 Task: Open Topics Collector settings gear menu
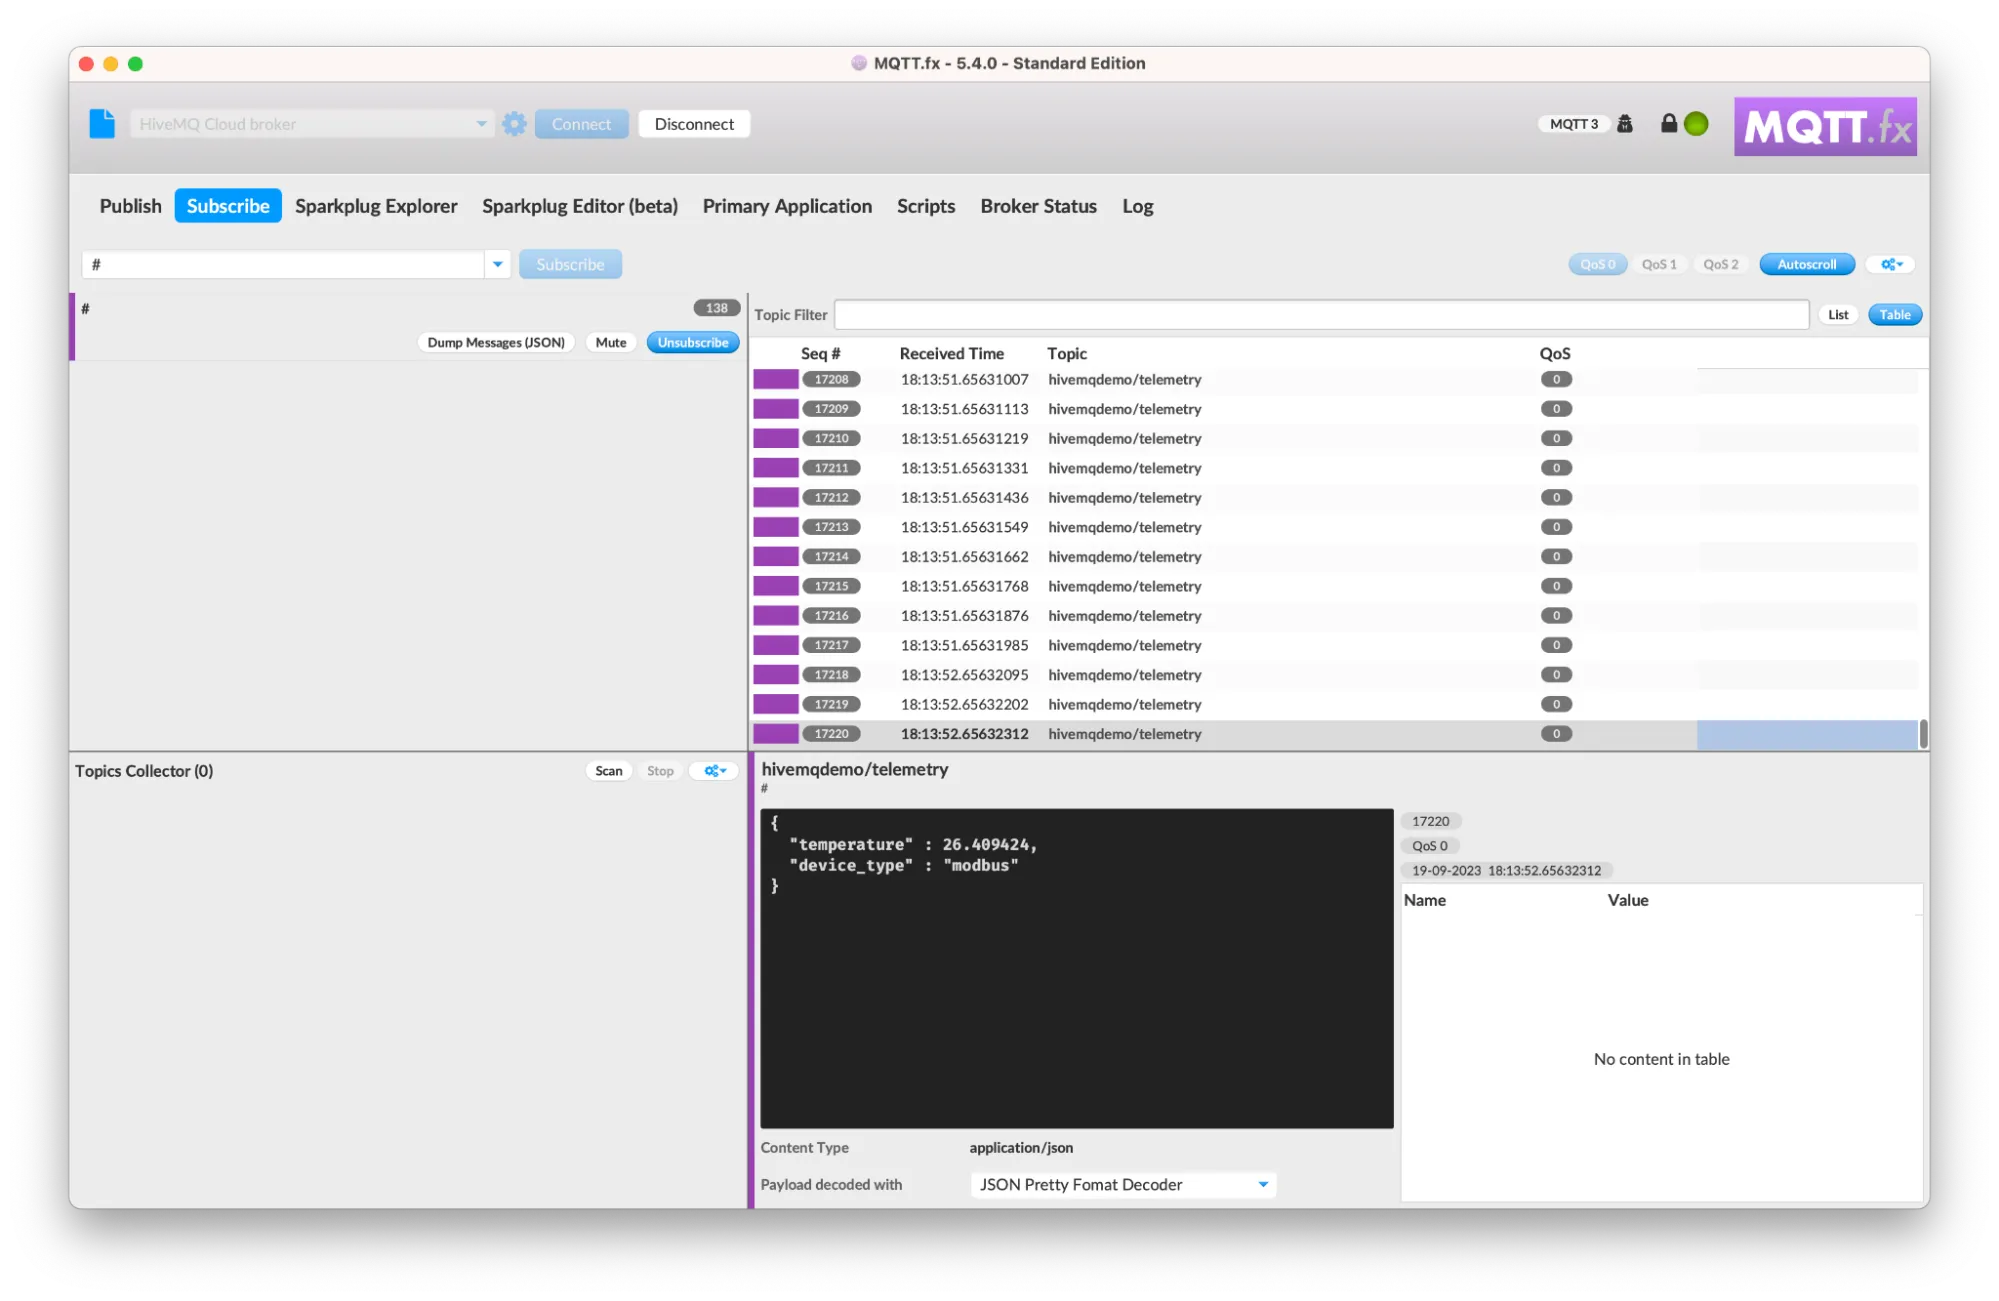pyautogui.click(x=715, y=771)
